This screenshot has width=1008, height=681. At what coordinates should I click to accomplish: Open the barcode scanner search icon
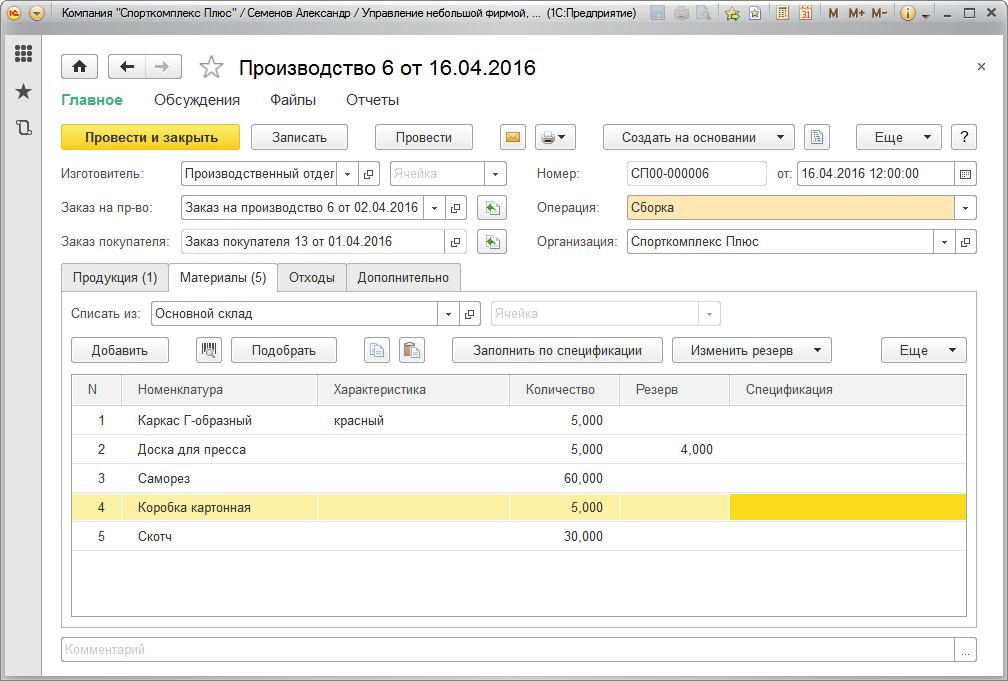pos(209,350)
